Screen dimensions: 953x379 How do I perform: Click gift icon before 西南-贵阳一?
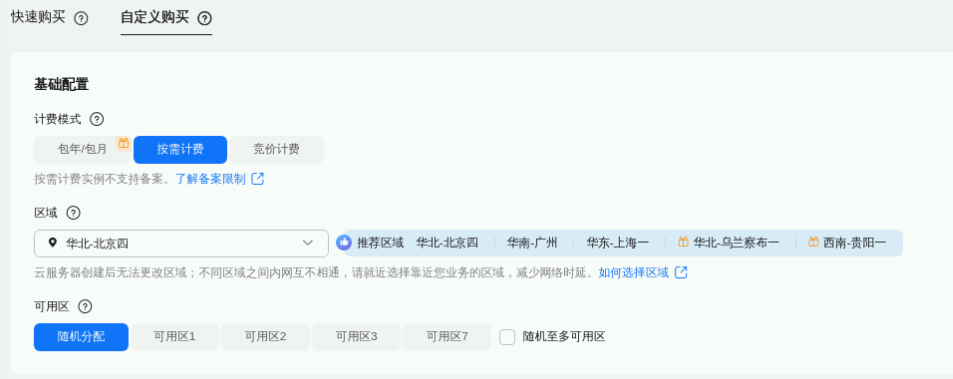point(813,242)
